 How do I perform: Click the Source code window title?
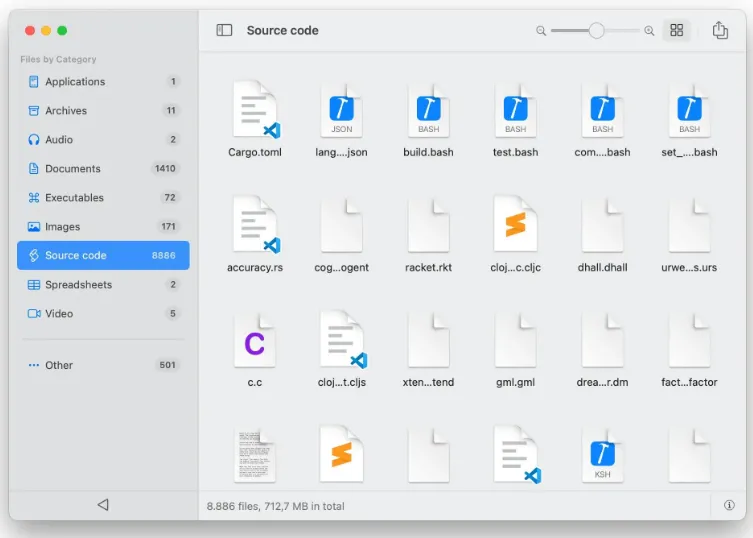click(282, 30)
